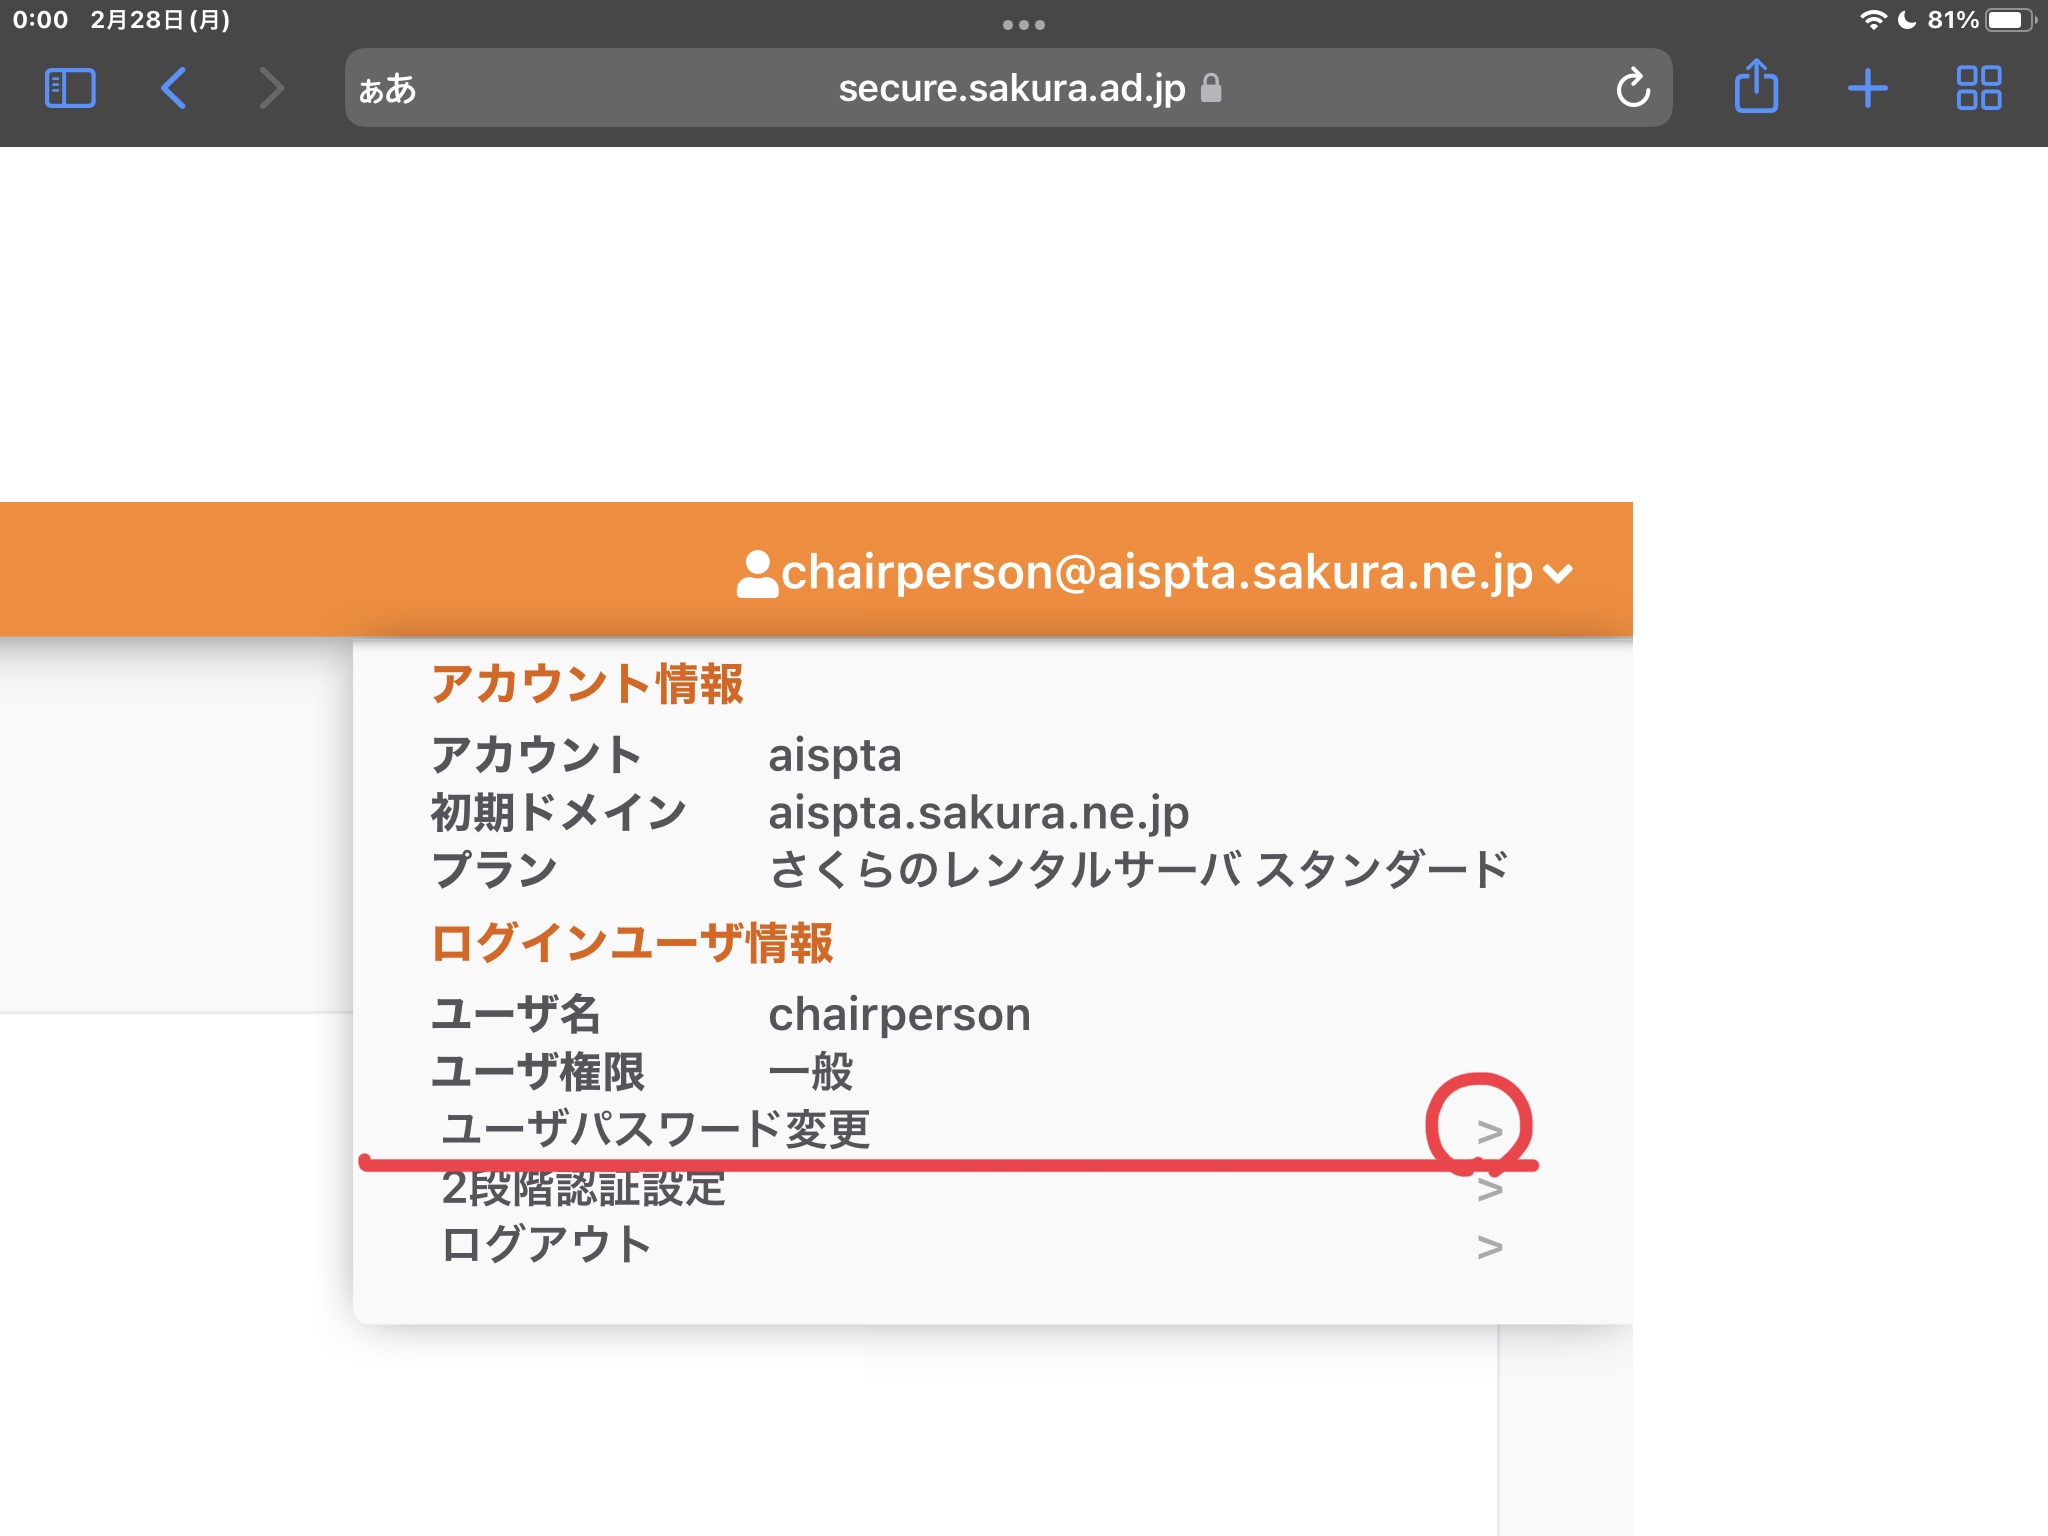This screenshot has height=1536, width=2048.
Task: Click the user avatar icon in orange bar
Action: pos(757,574)
